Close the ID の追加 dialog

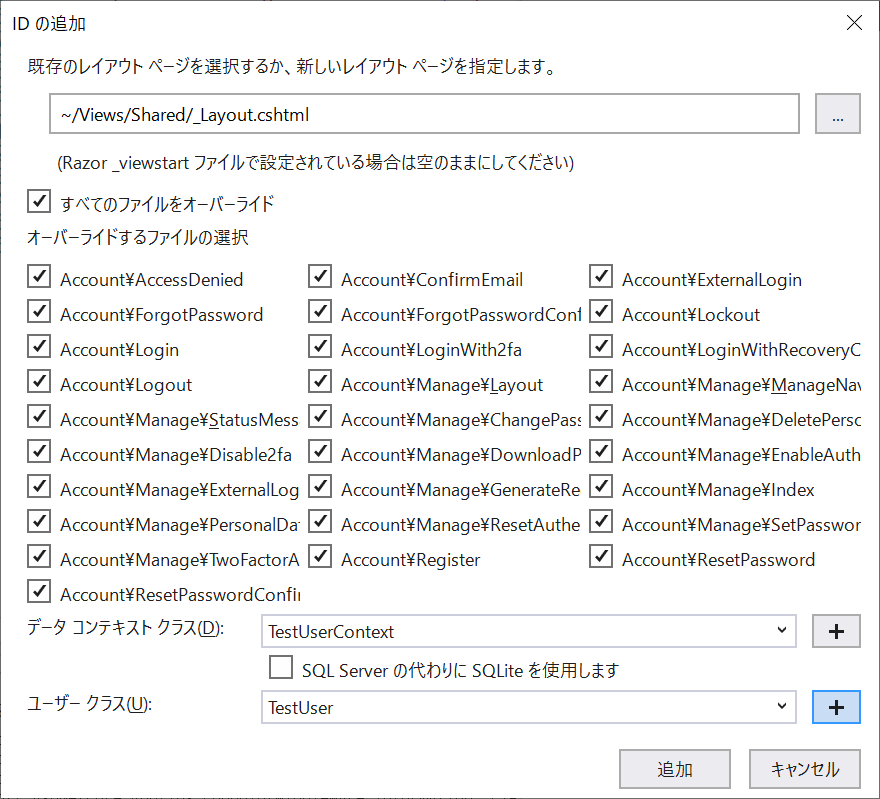[854, 23]
